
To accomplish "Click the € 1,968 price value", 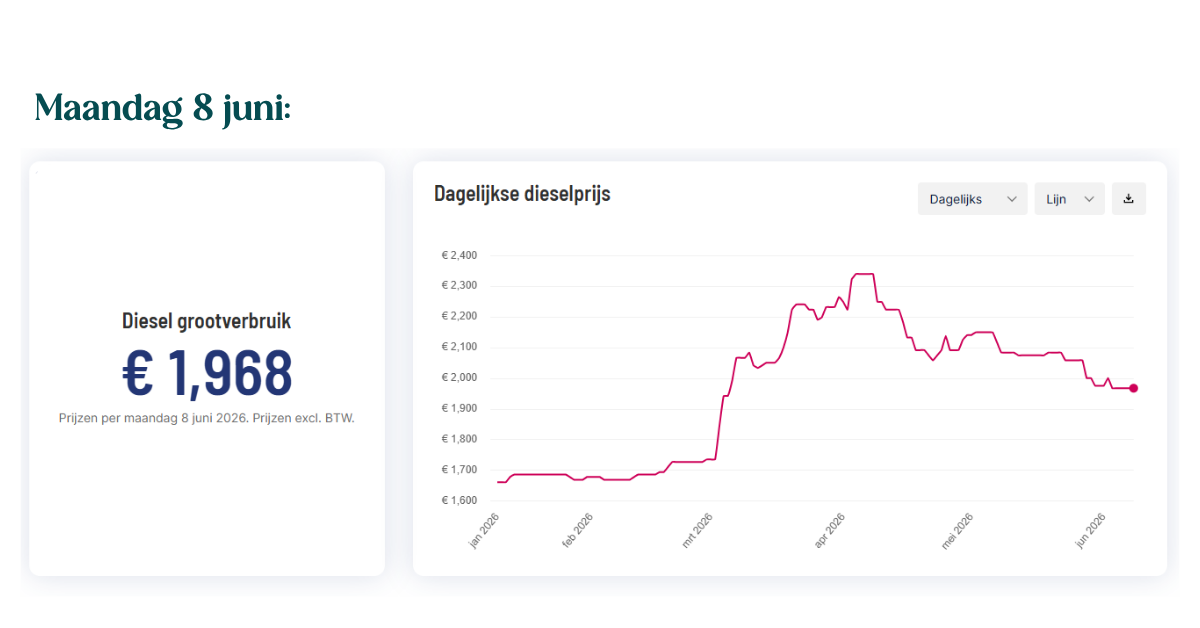I will coord(207,372).
